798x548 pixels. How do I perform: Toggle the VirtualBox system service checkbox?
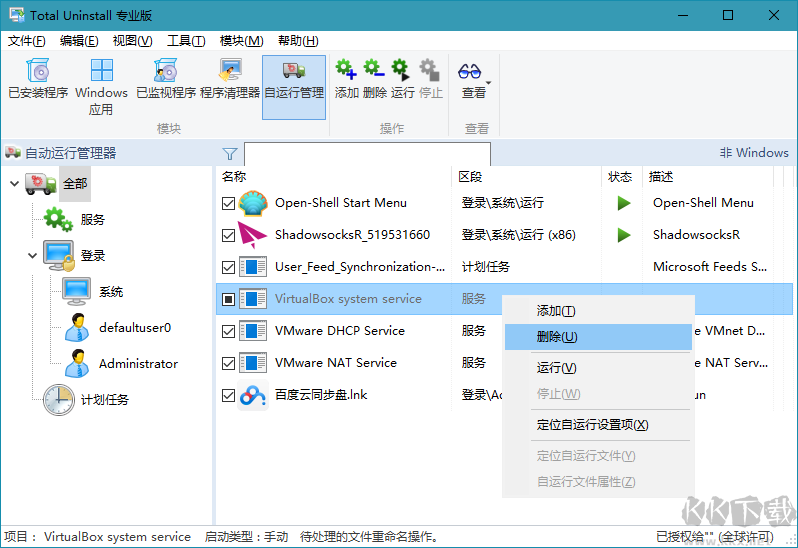coord(229,300)
